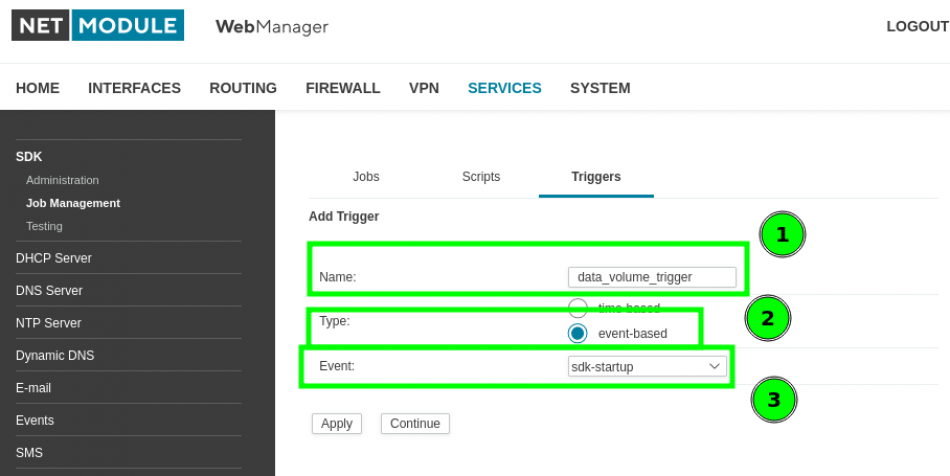Open the HOME menu
Image resolution: width=950 pixels, height=476 pixels.
coord(38,88)
